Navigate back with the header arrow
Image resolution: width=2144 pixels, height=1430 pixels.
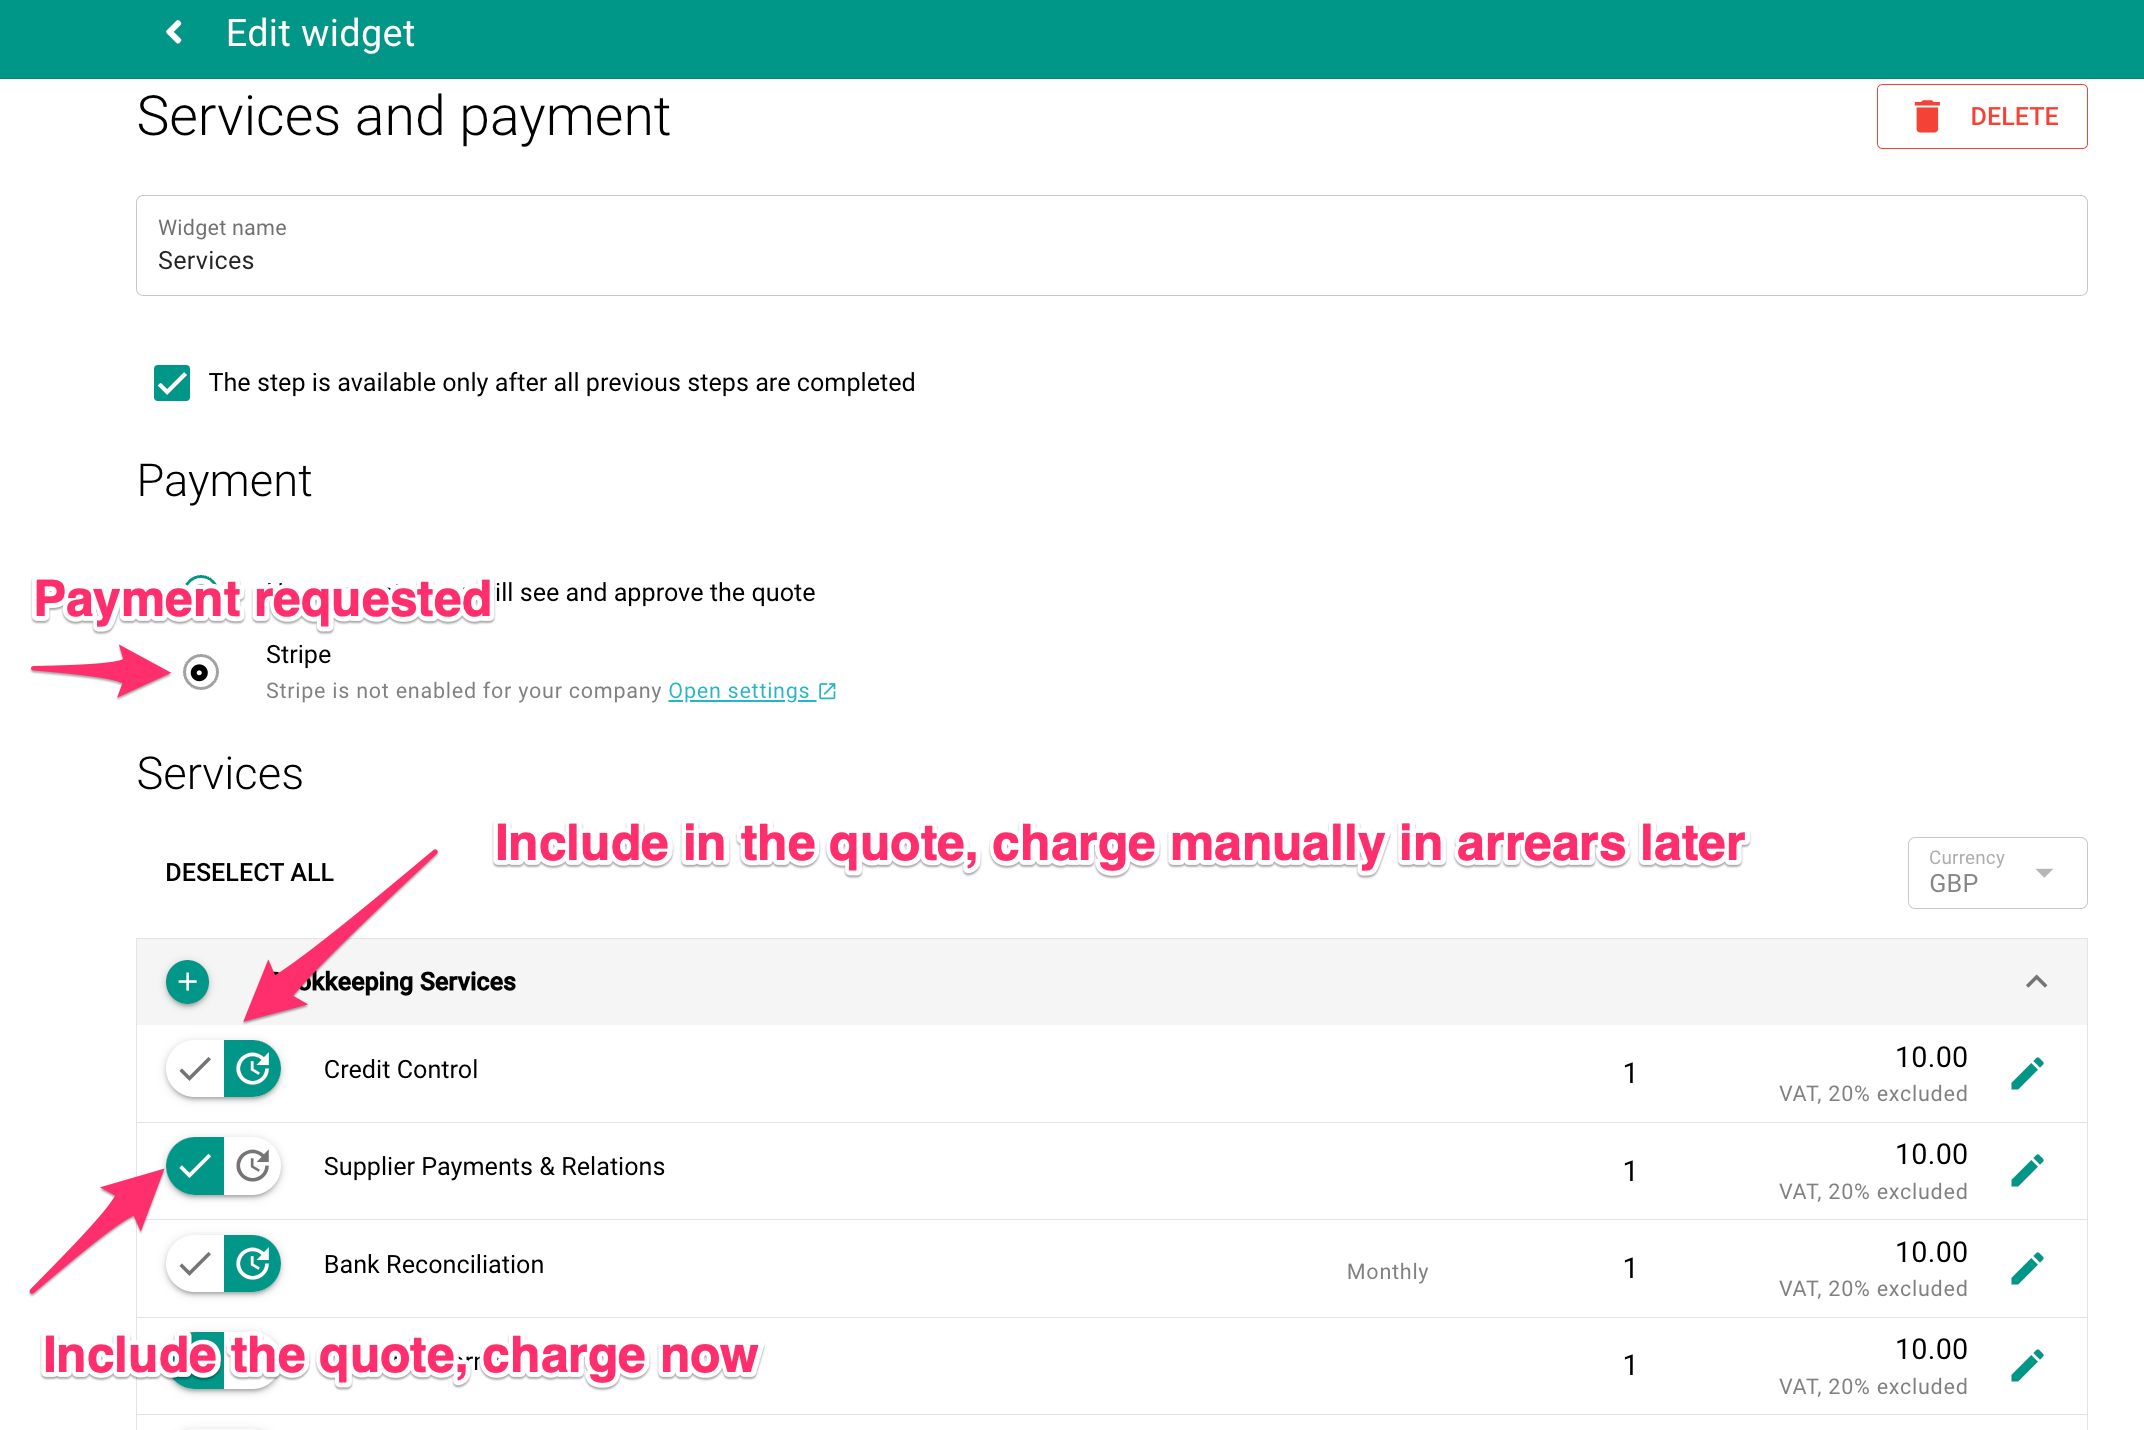[174, 33]
